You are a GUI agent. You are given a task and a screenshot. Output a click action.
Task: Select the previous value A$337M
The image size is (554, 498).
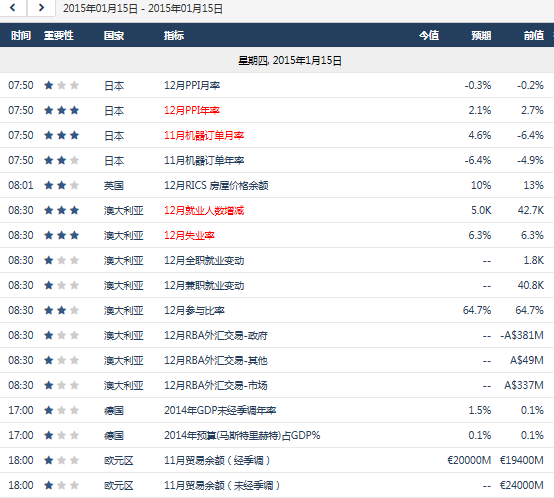[524, 385]
